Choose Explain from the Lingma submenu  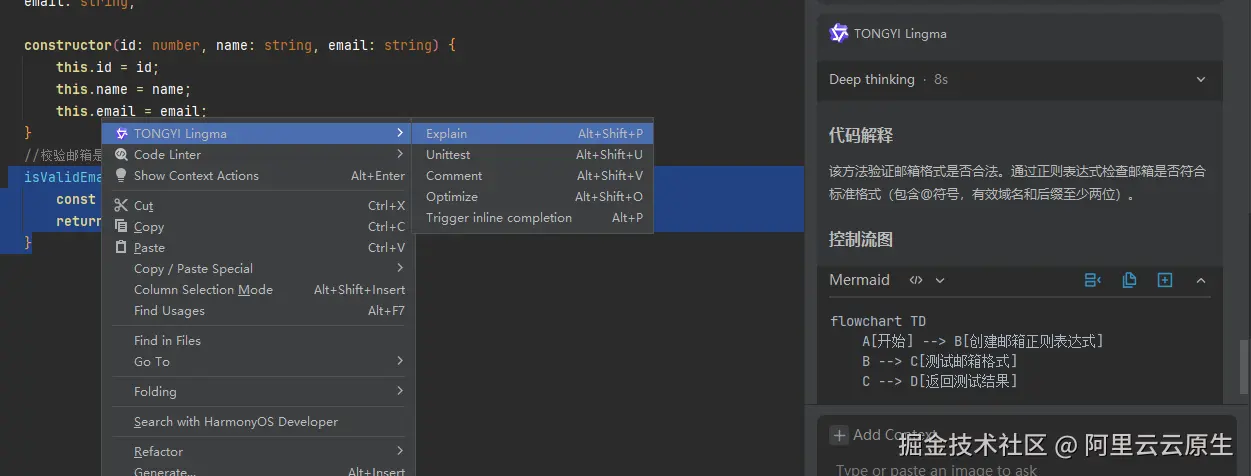[447, 134]
